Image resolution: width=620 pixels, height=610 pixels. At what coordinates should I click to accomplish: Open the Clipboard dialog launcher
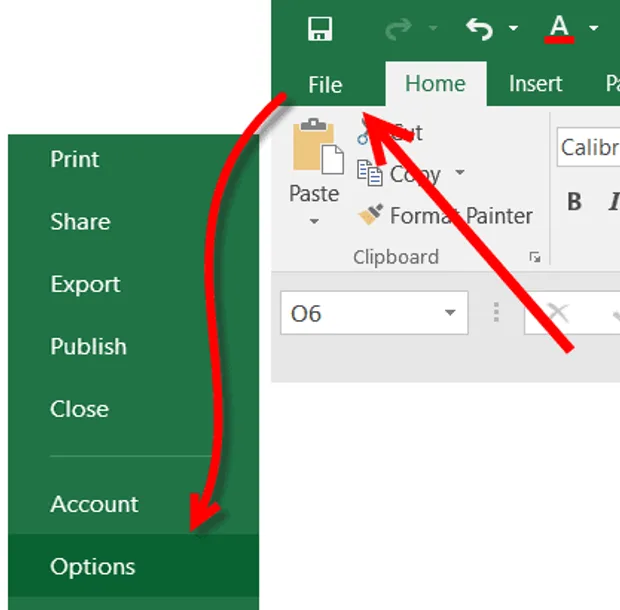(535, 258)
